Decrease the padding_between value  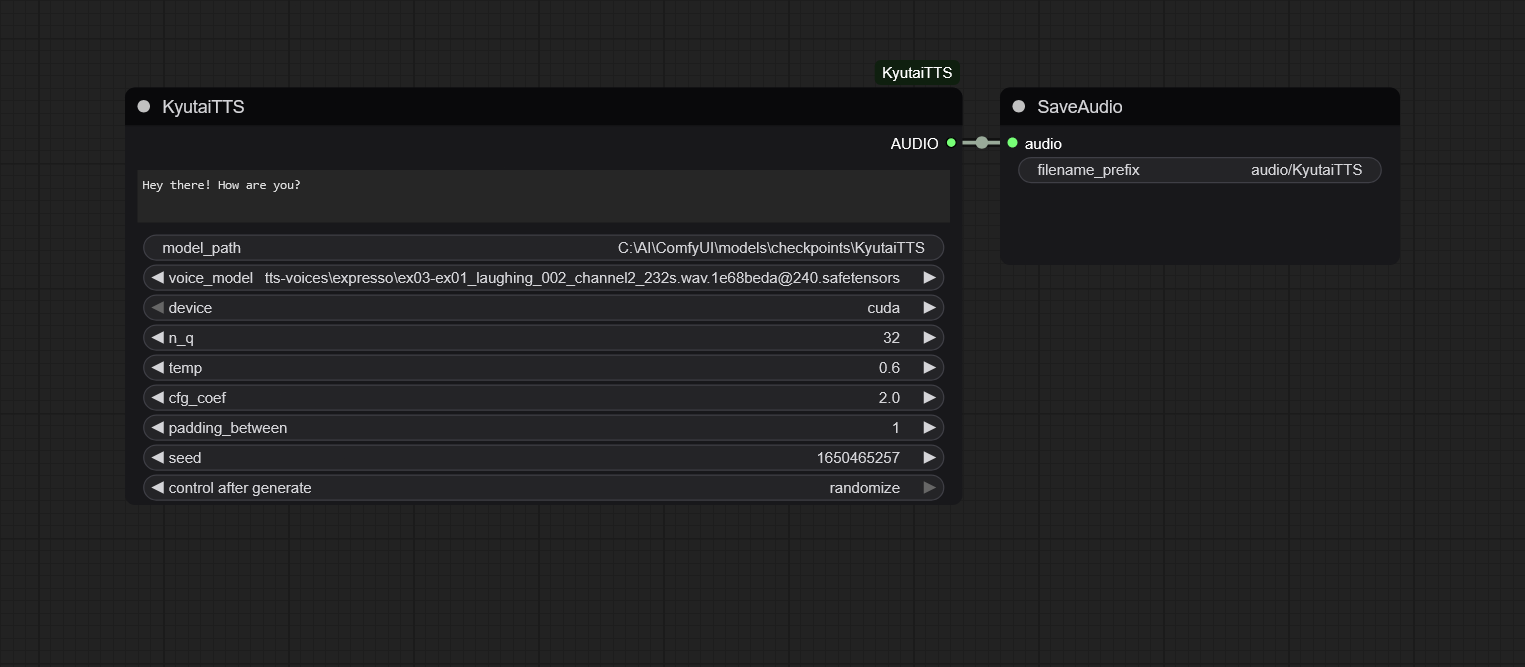click(x=157, y=428)
